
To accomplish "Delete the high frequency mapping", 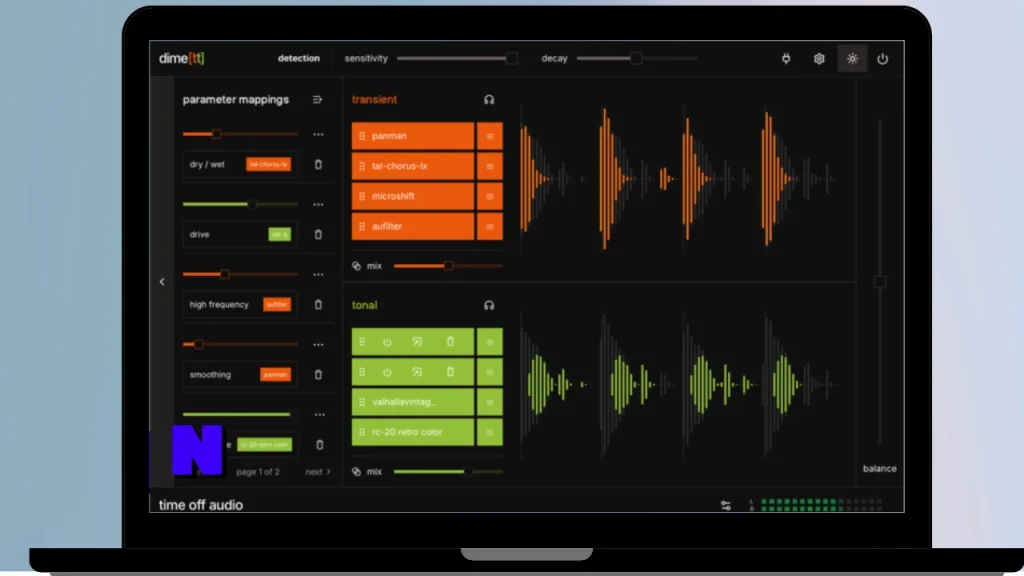I will pos(318,304).
